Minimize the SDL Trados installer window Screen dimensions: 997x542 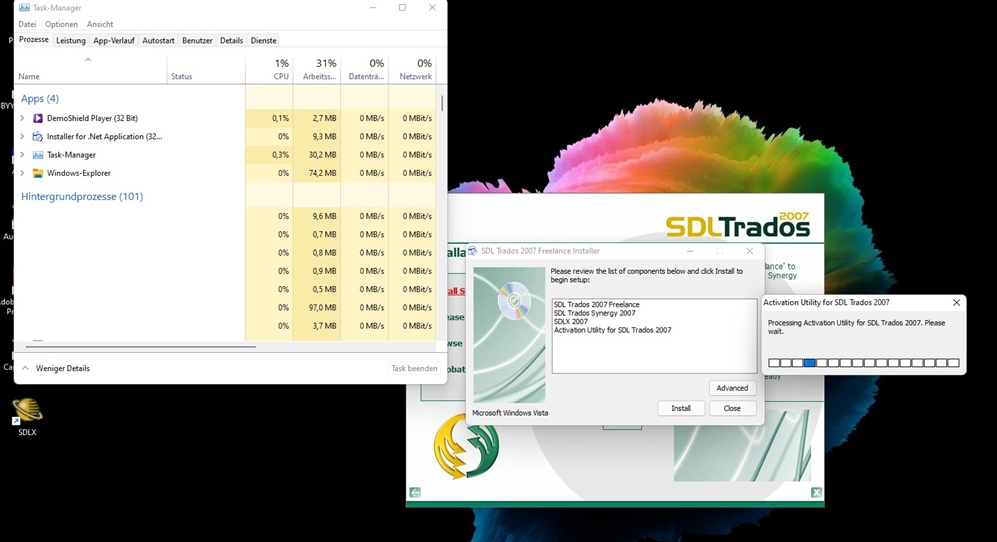tap(690, 251)
